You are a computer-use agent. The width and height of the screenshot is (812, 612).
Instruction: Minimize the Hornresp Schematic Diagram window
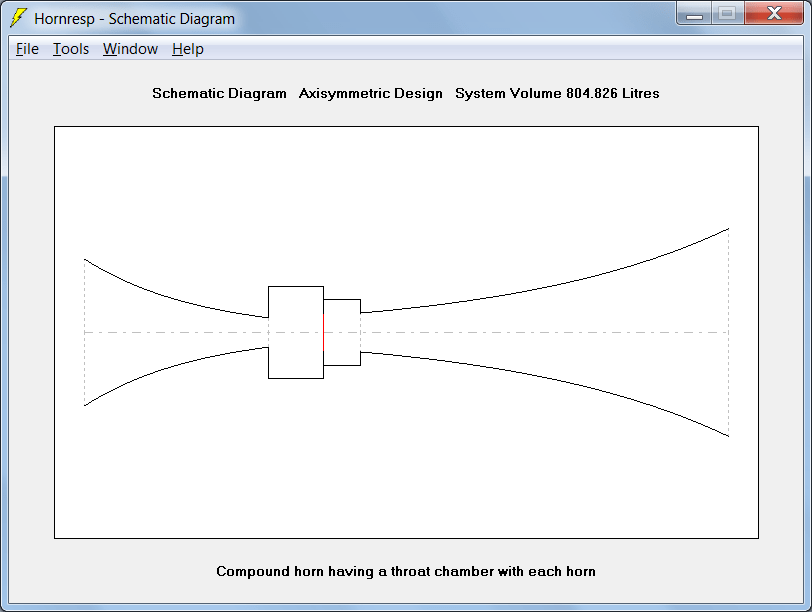(694, 14)
